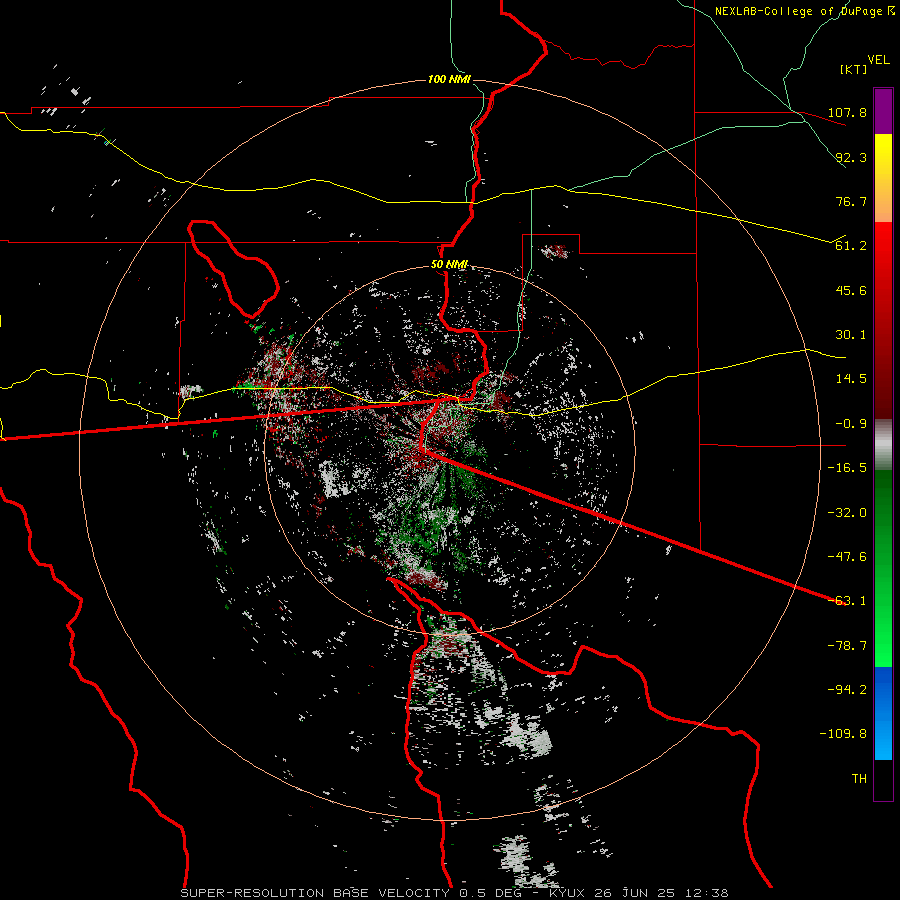The width and height of the screenshot is (900, 900).
Task: Click the yellow-orange segment of the color bar
Action: [x=883, y=178]
